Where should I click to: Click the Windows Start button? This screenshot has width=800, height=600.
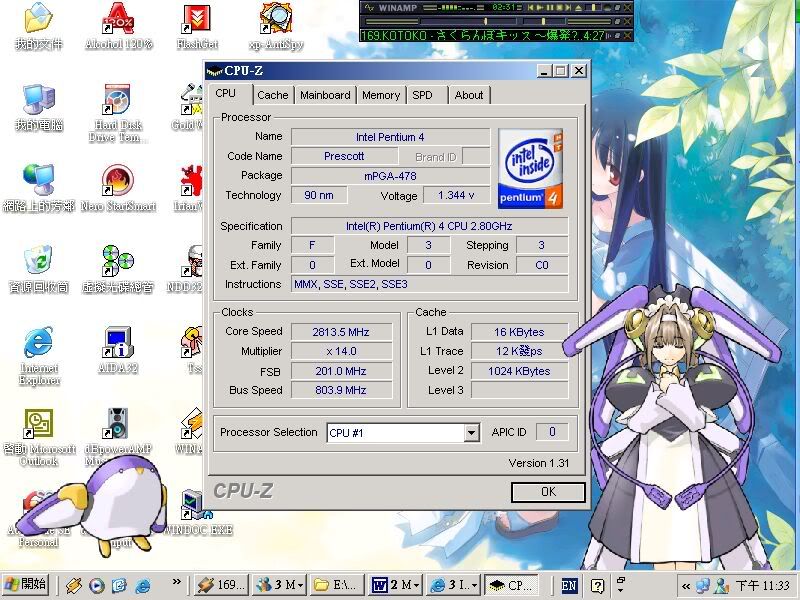[27, 585]
